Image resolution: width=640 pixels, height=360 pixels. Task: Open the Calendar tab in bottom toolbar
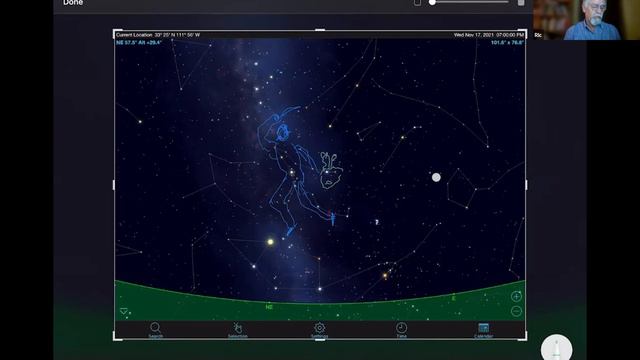[x=483, y=330]
